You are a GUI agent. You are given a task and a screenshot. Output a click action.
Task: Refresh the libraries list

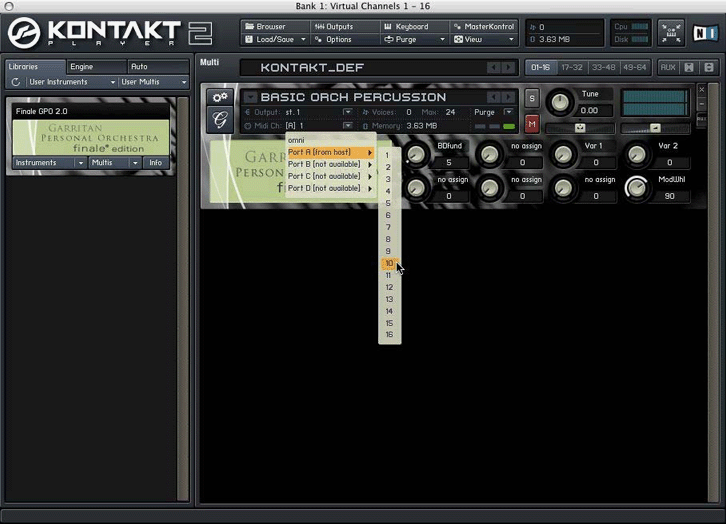pos(16,82)
